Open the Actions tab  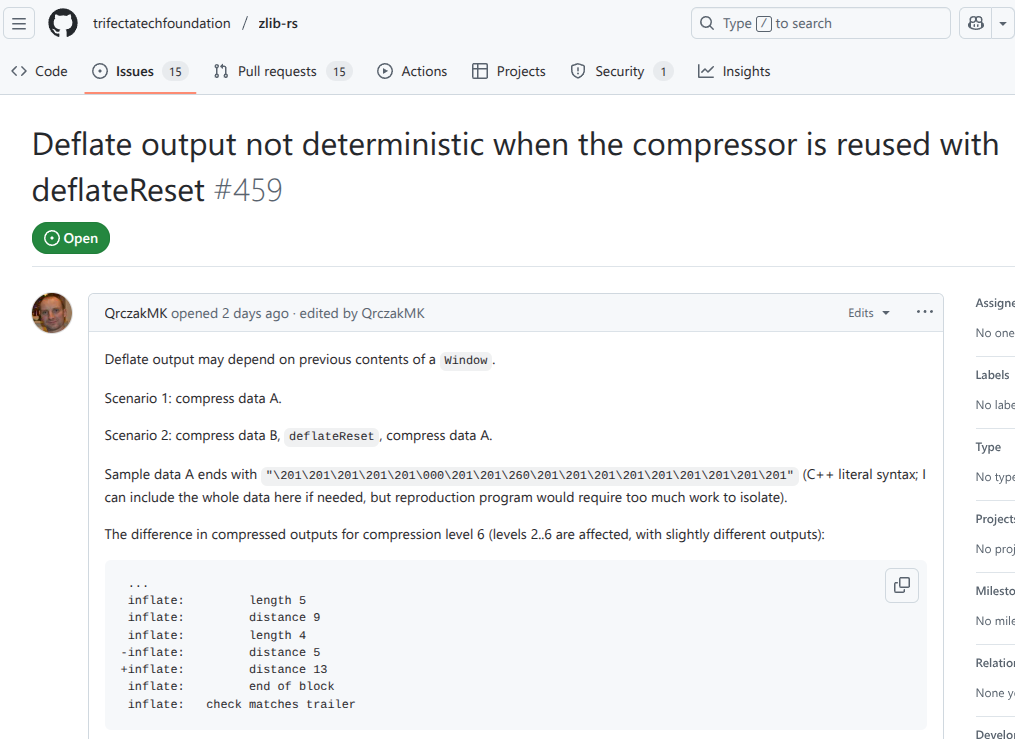(x=412, y=71)
